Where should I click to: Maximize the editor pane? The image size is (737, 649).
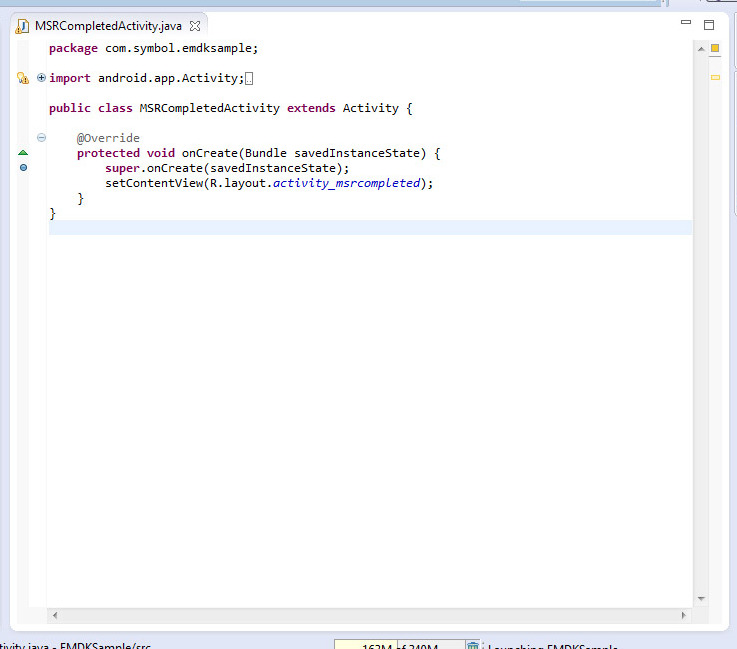[x=709, y=24]
